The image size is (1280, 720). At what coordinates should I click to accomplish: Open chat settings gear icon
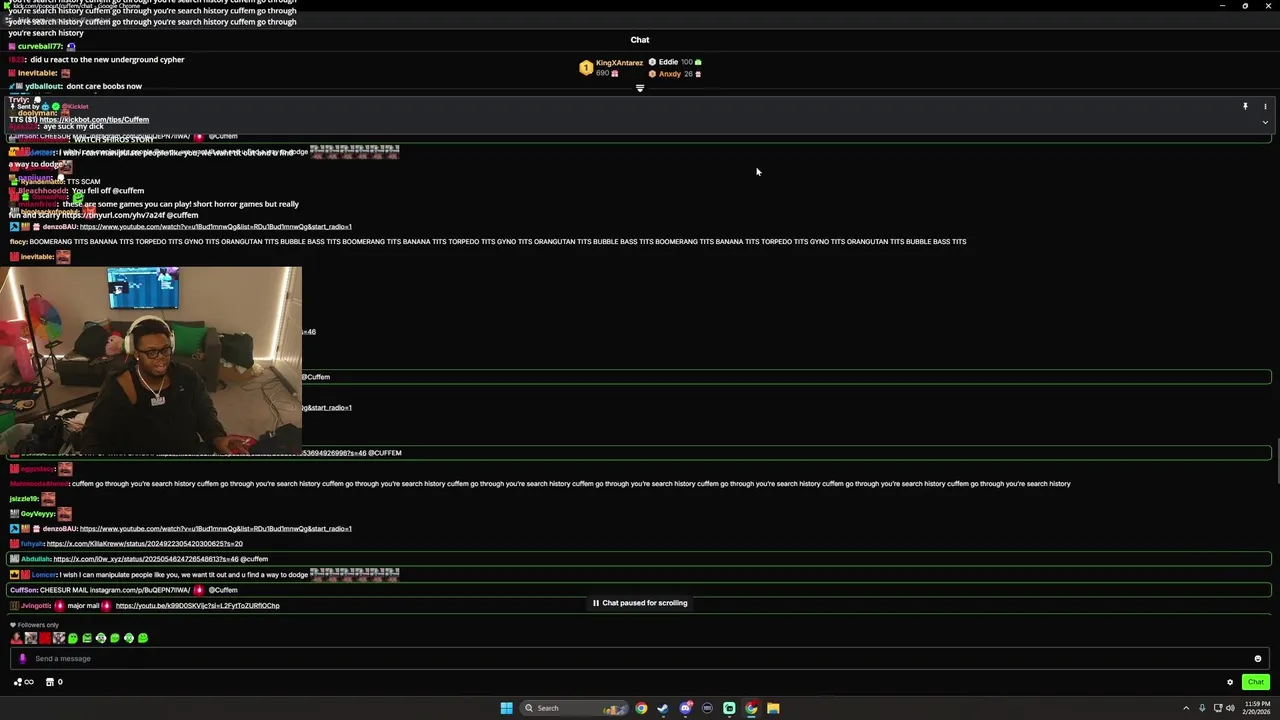tap(1230, 682)
